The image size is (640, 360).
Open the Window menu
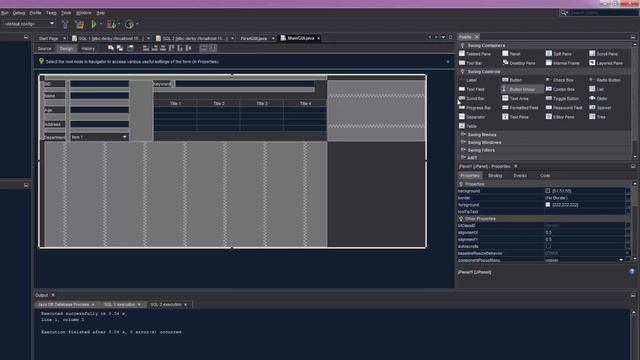tap(84, 13)
